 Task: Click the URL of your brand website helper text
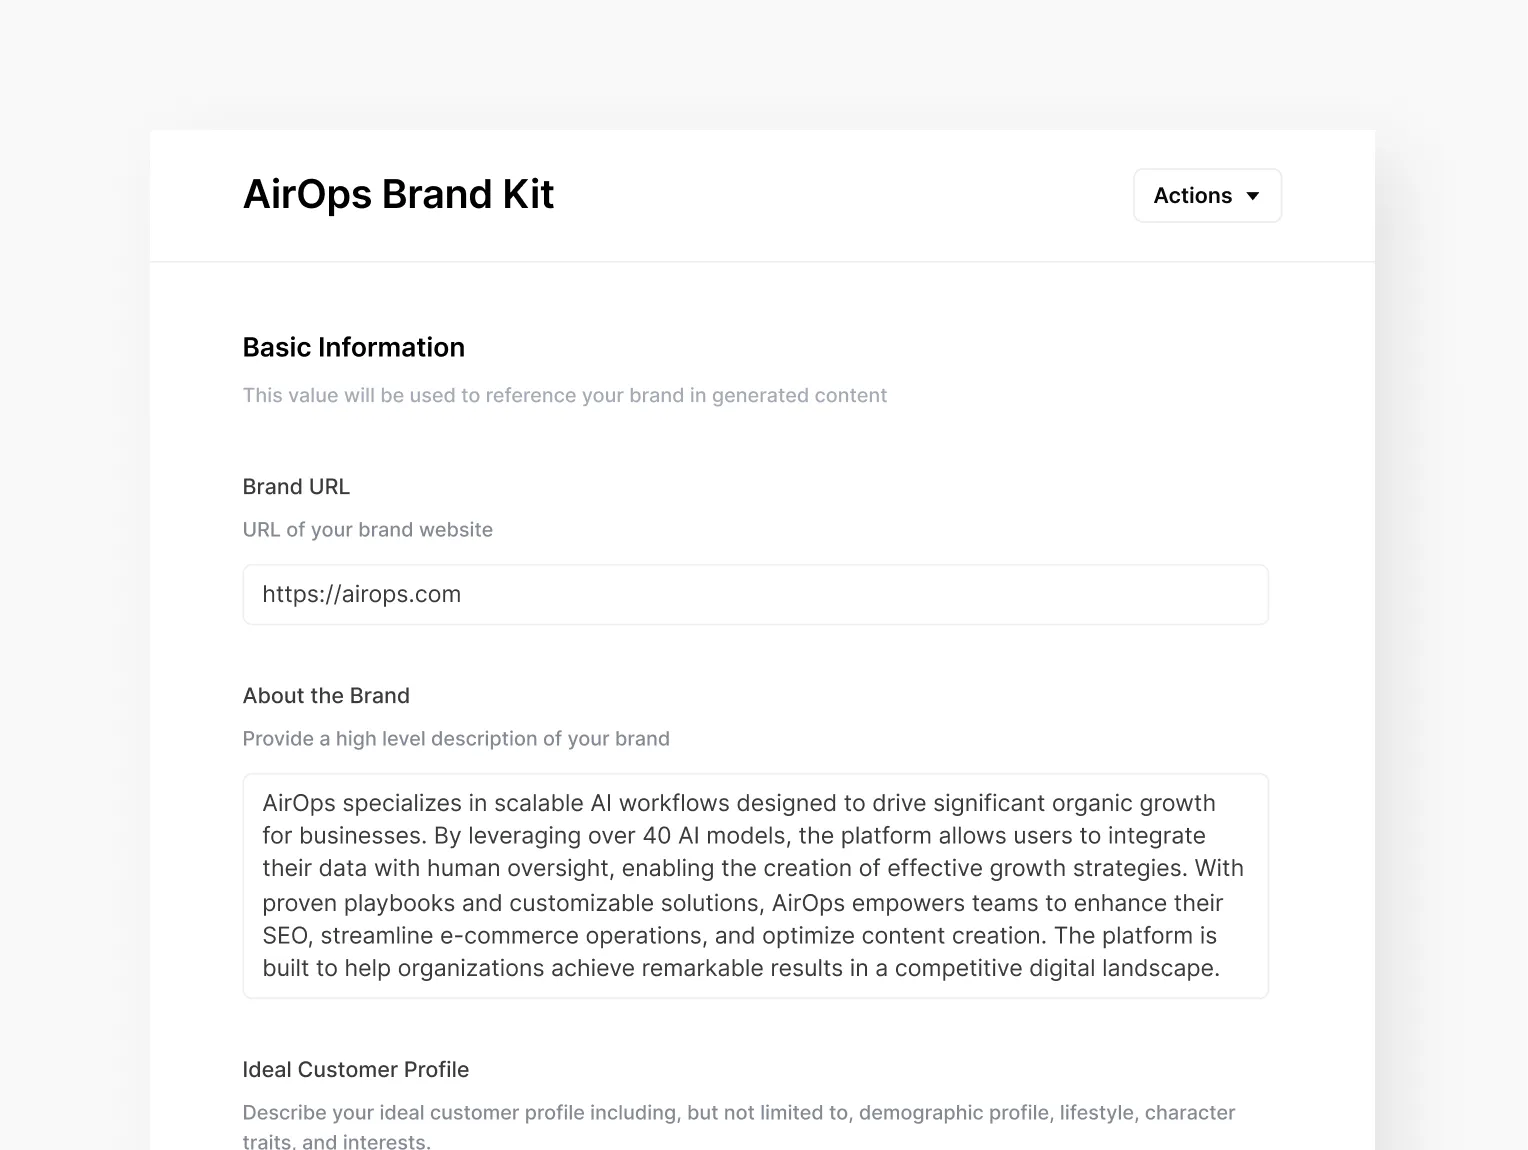click(367, 529)
